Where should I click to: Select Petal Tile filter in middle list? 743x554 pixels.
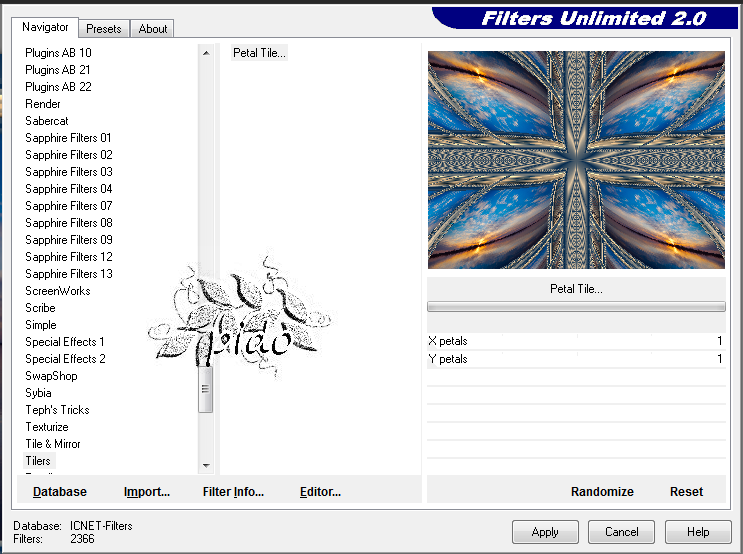[259, 53]
